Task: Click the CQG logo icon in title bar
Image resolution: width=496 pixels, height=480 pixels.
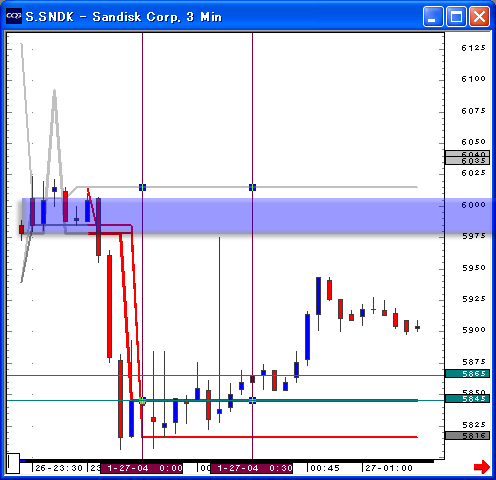Action: (x=14, y=16)
